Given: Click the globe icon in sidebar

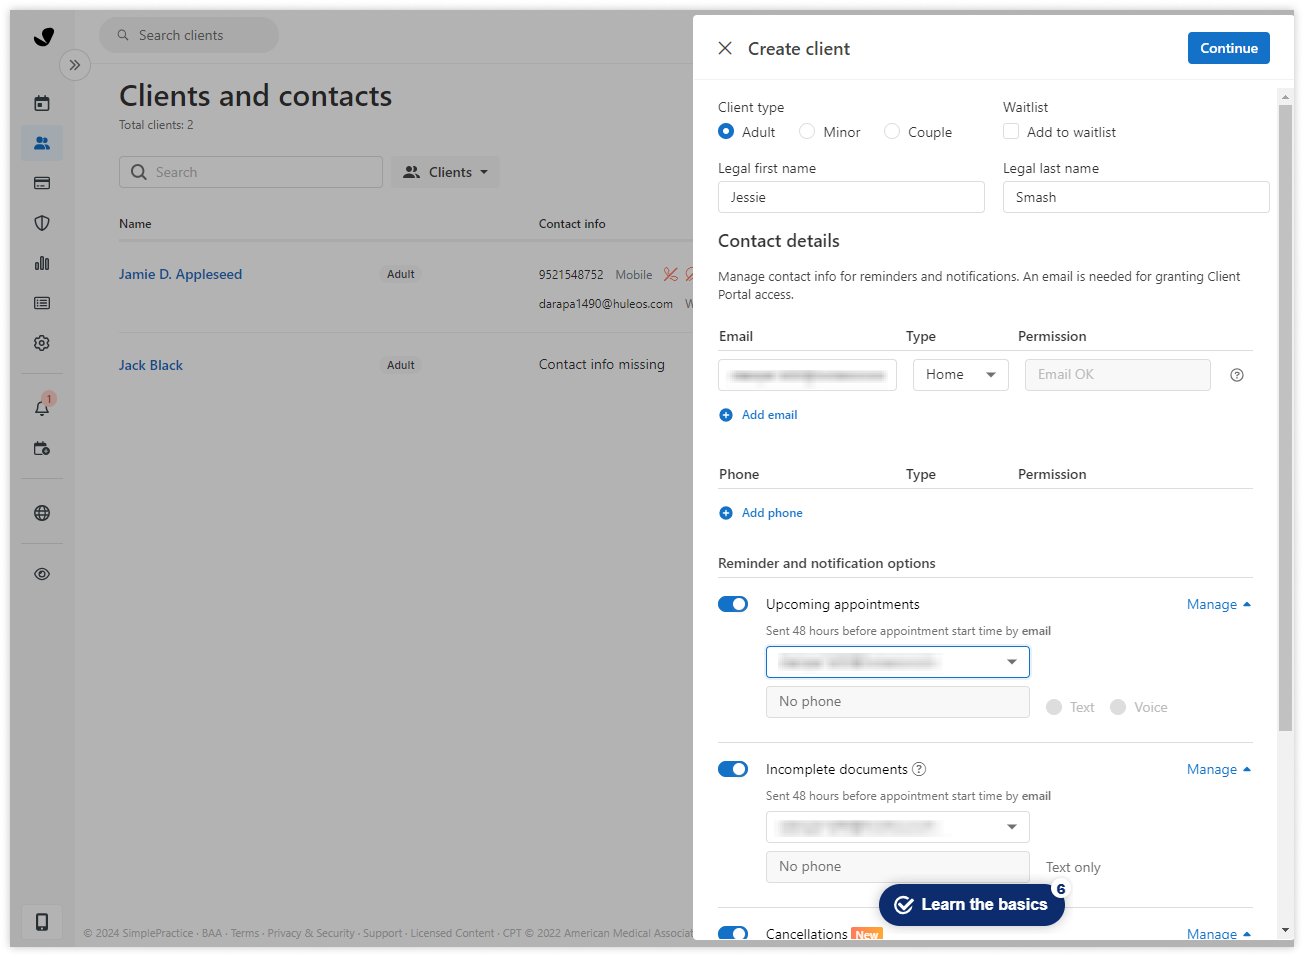Looking at the screenshot, I should click(42, 513).
